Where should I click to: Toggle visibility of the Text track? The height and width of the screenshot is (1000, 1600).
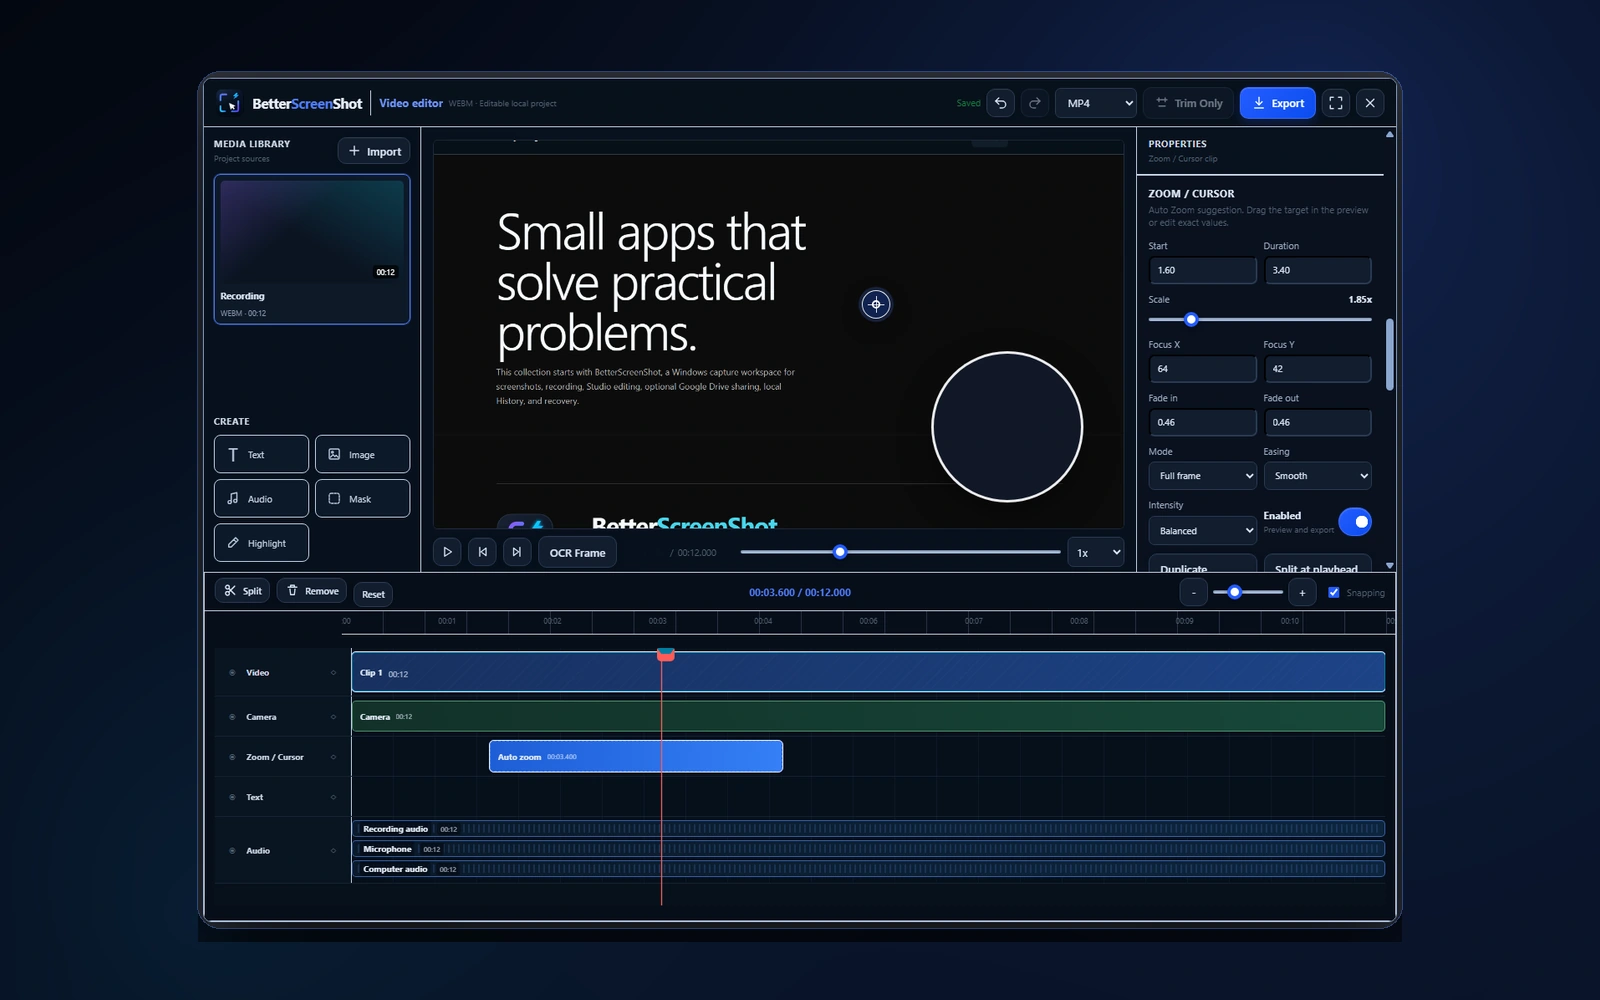[x=232, y=797]
